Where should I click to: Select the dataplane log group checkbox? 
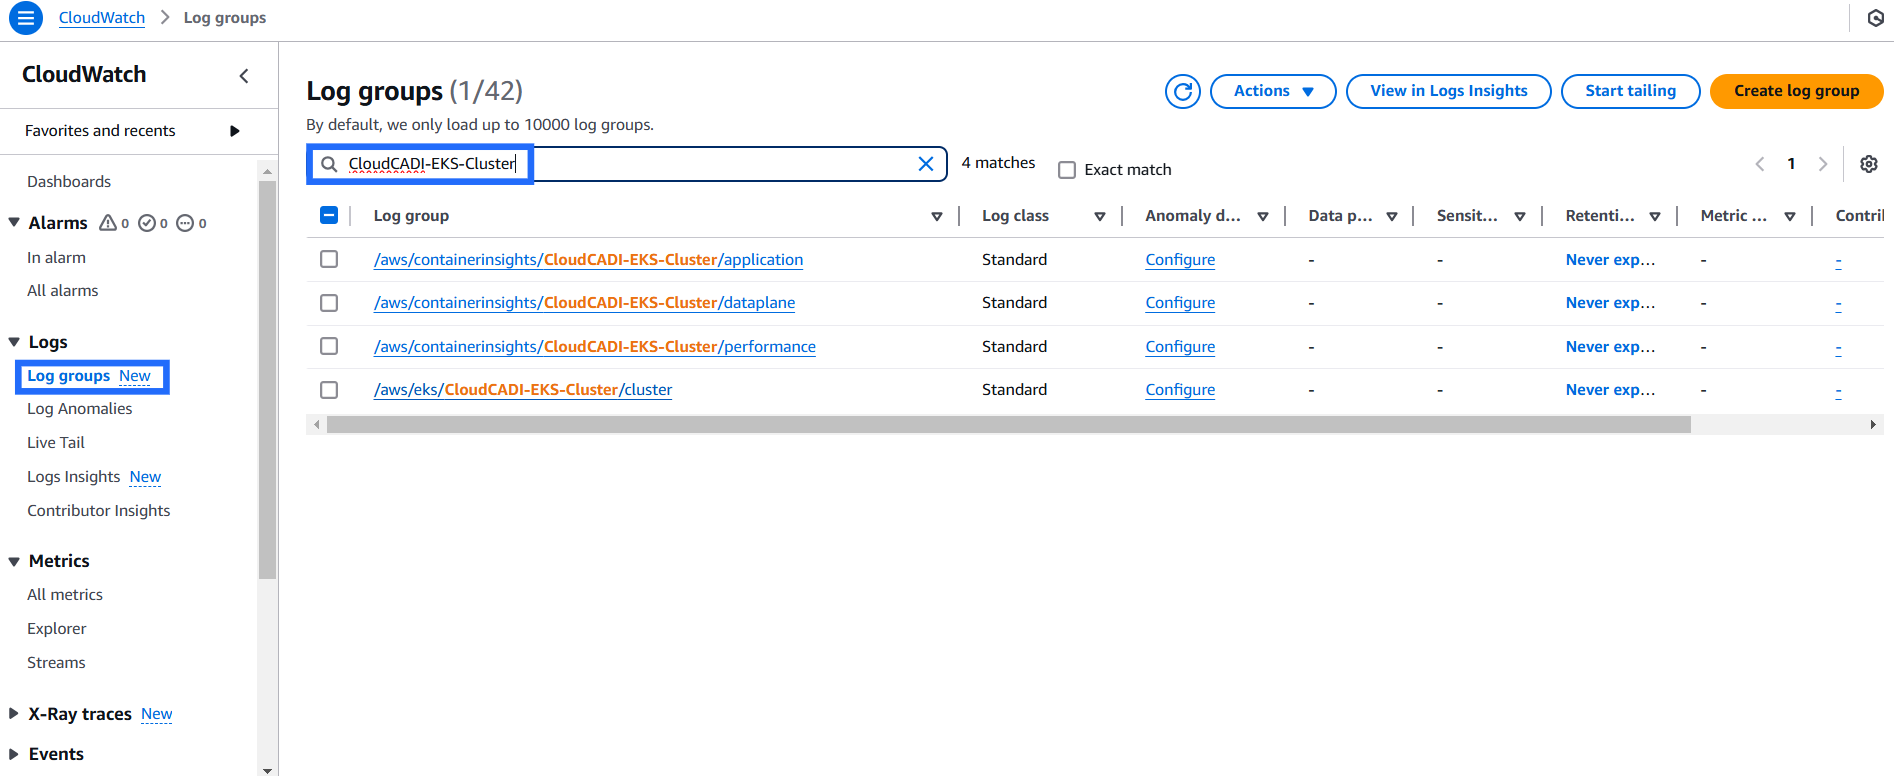coord(329,303)
